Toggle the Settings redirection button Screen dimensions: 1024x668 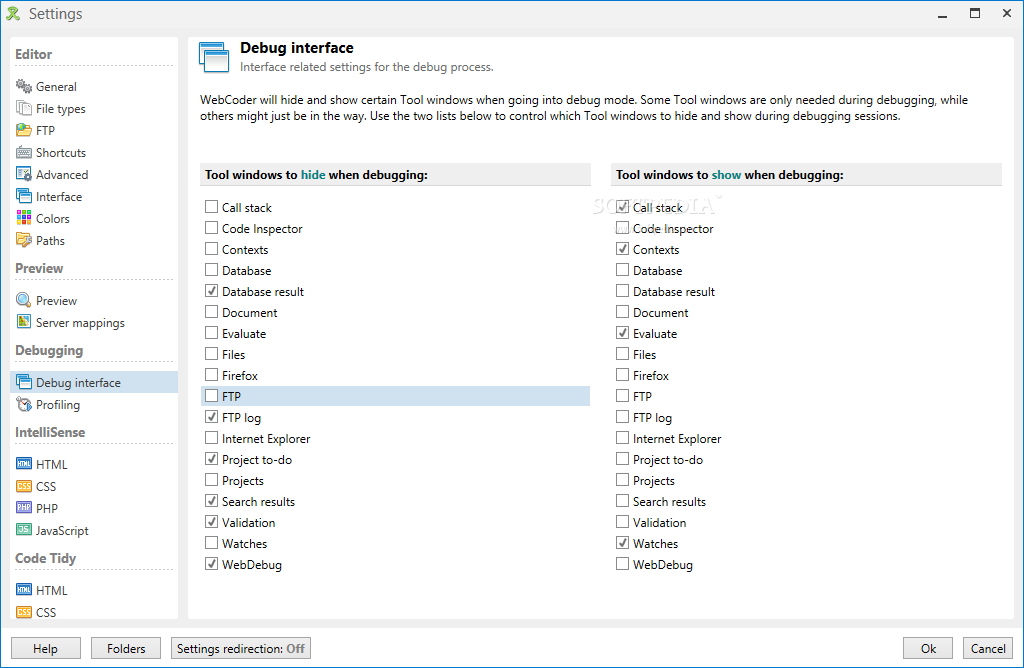pyautogui.click(x=241, y=648)
